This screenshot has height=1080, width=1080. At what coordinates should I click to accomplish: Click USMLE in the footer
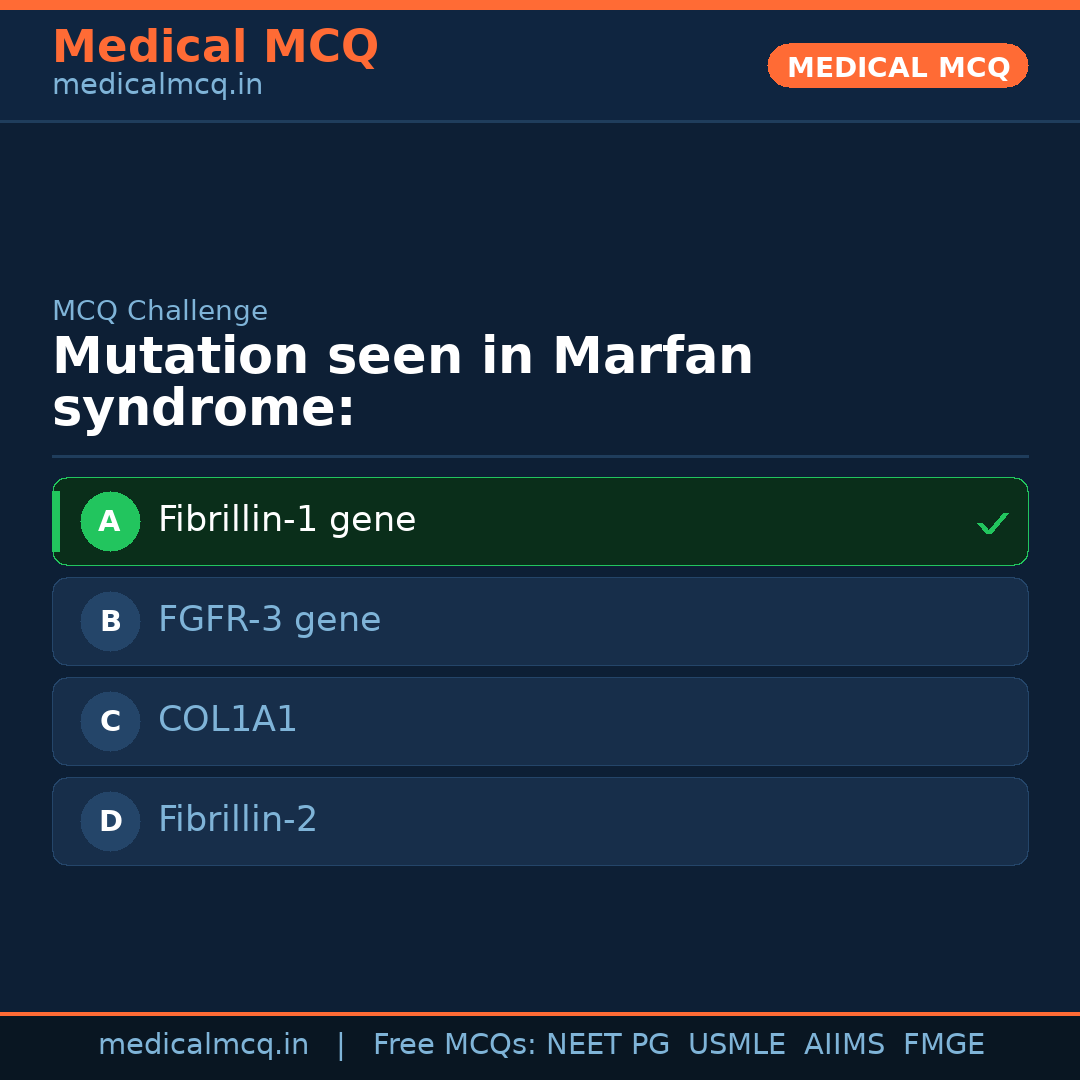click(x=736, y=1045)
